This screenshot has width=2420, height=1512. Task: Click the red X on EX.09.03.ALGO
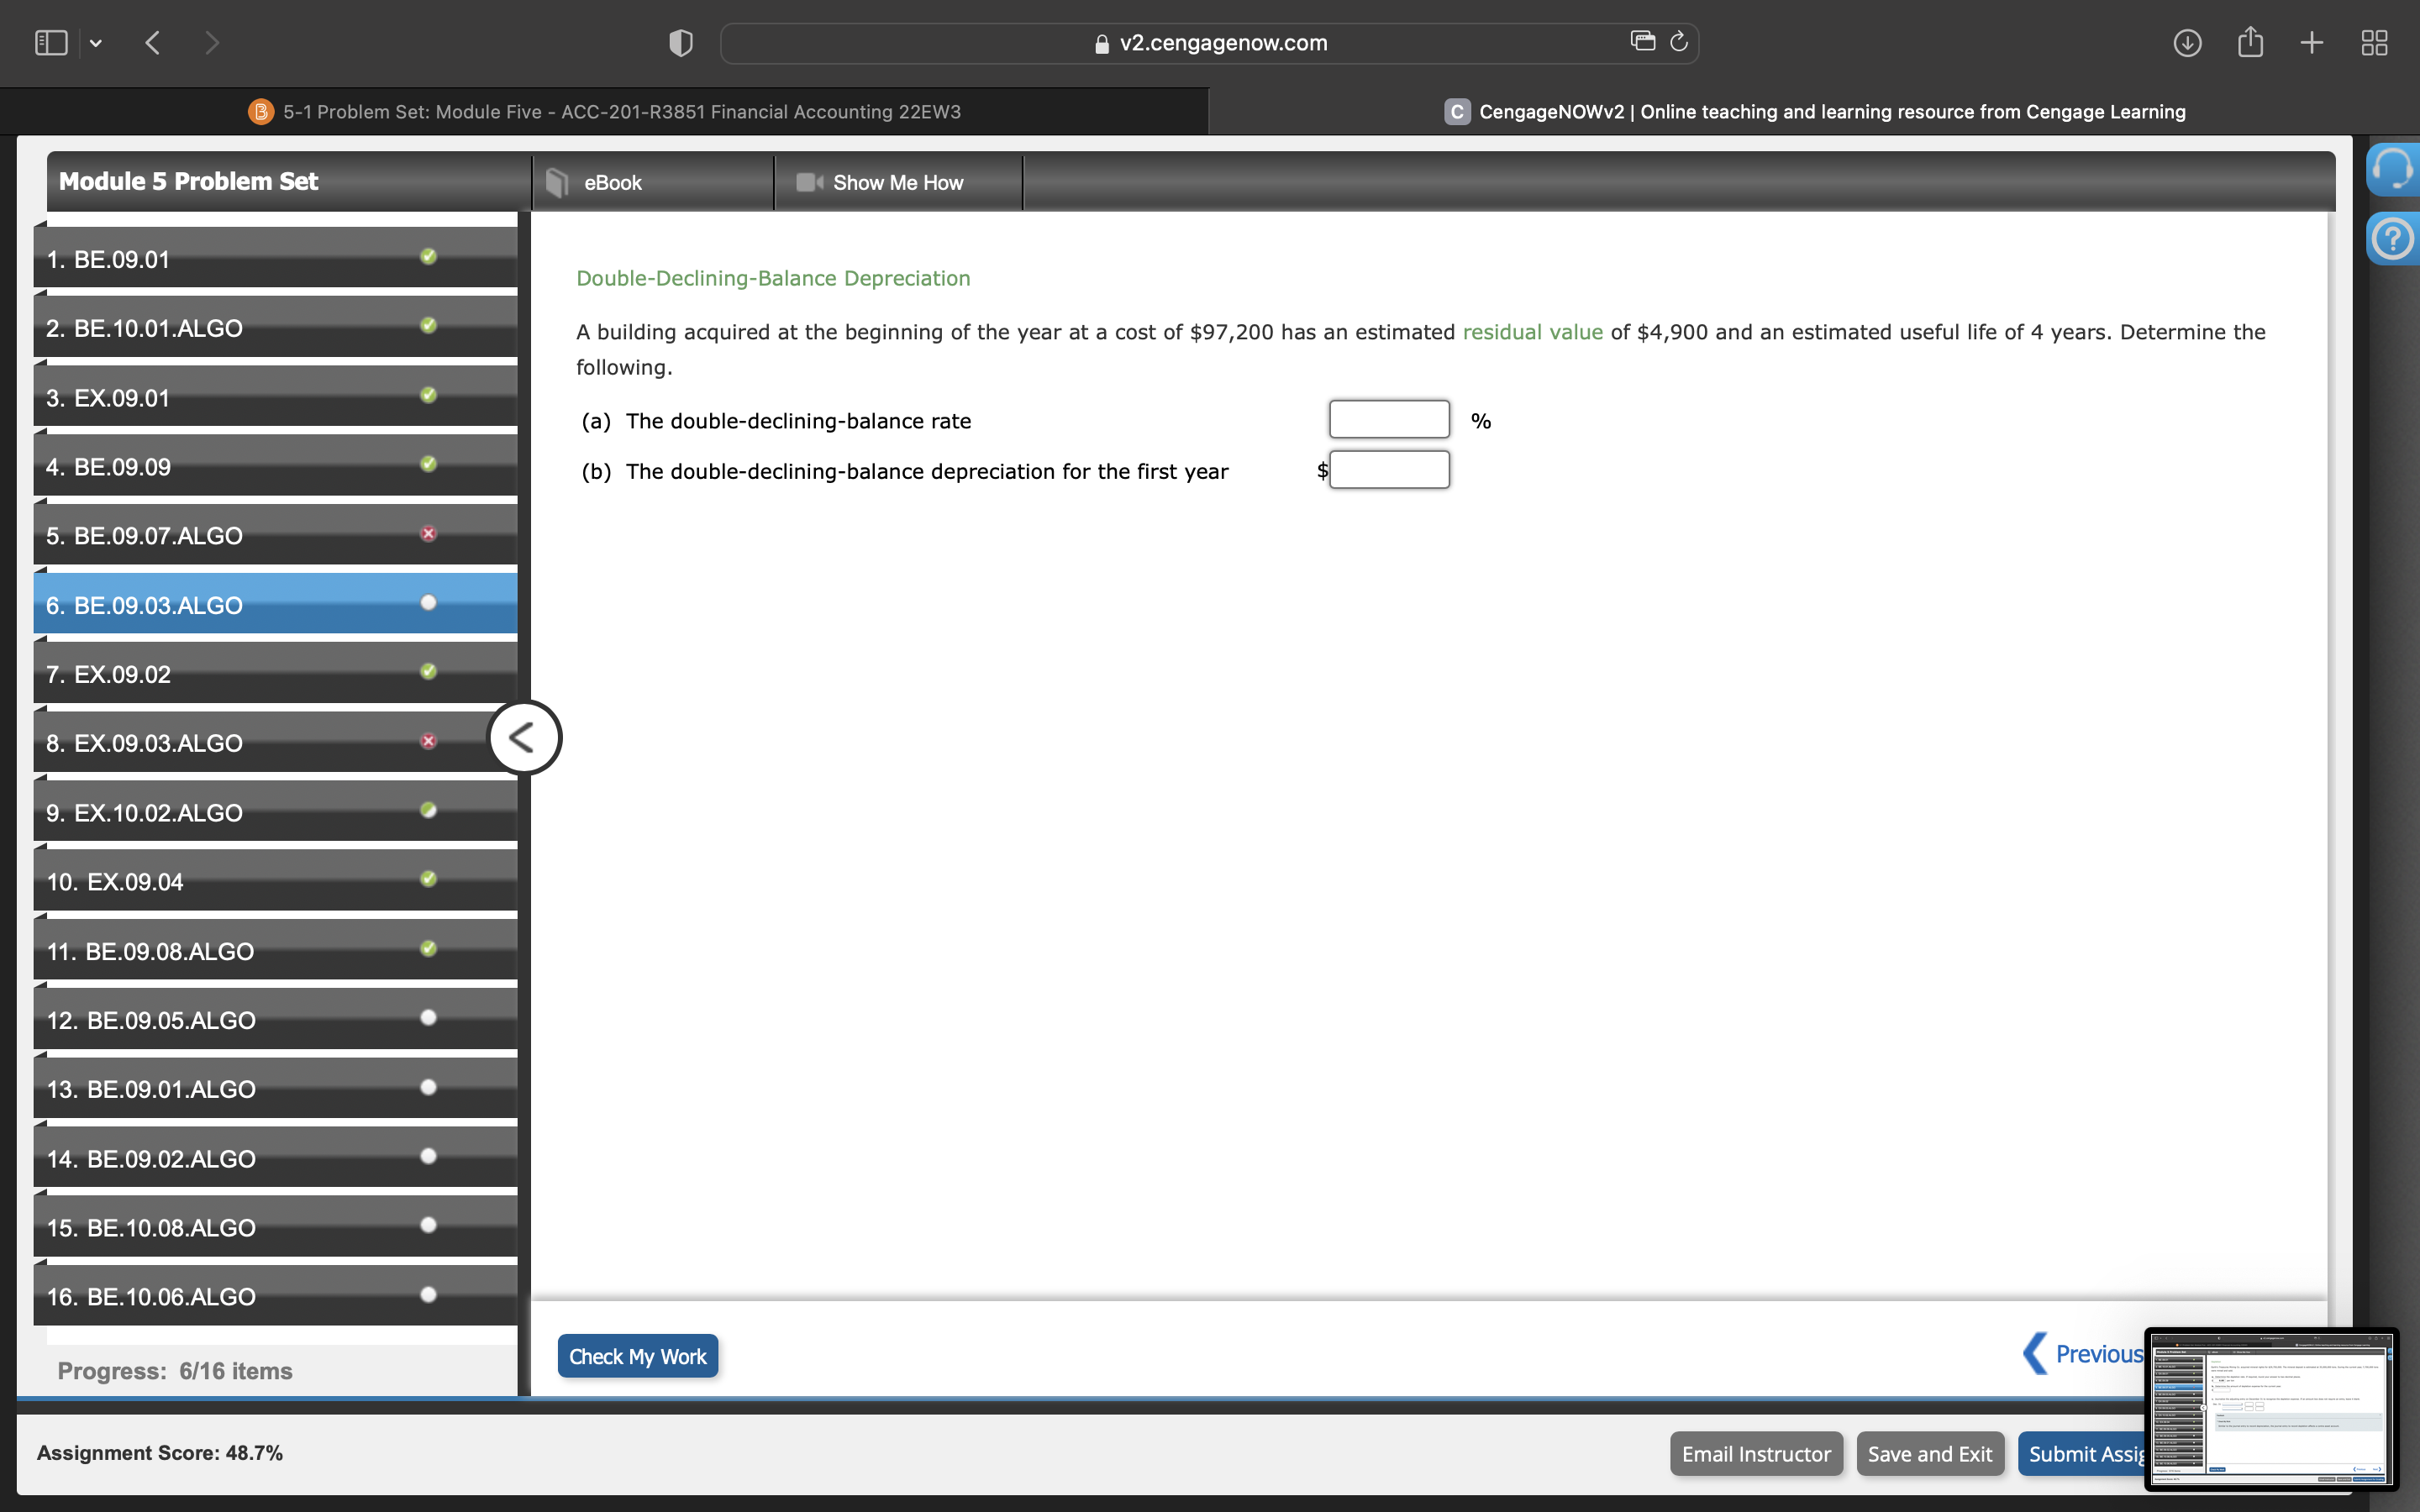(x=428, y=740)
